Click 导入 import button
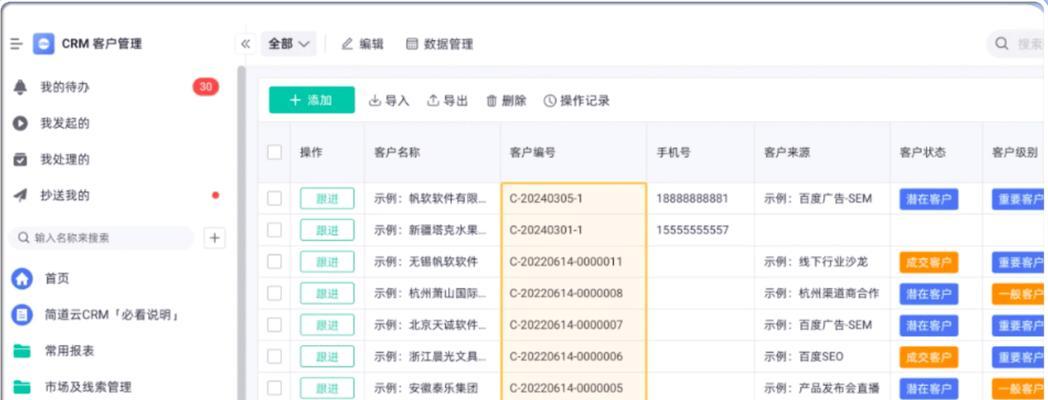1048x400 pixels. 389,101
